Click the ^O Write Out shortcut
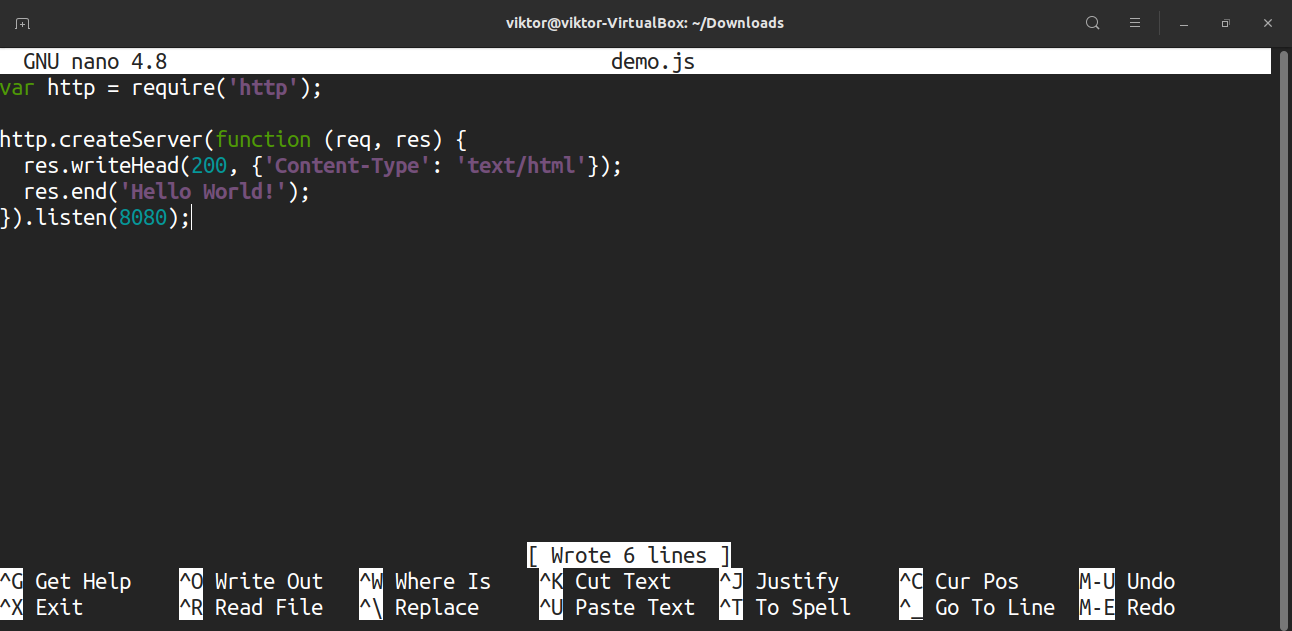Screen dimensions: 1292x631 (x=251, y=582)
